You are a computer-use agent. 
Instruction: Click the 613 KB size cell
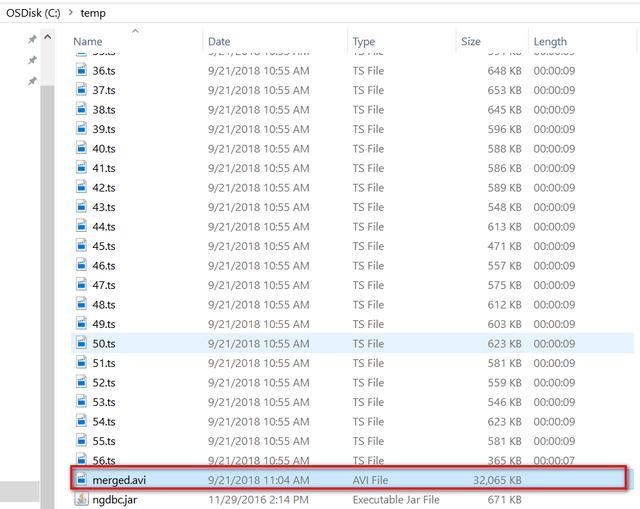point(504,227)
